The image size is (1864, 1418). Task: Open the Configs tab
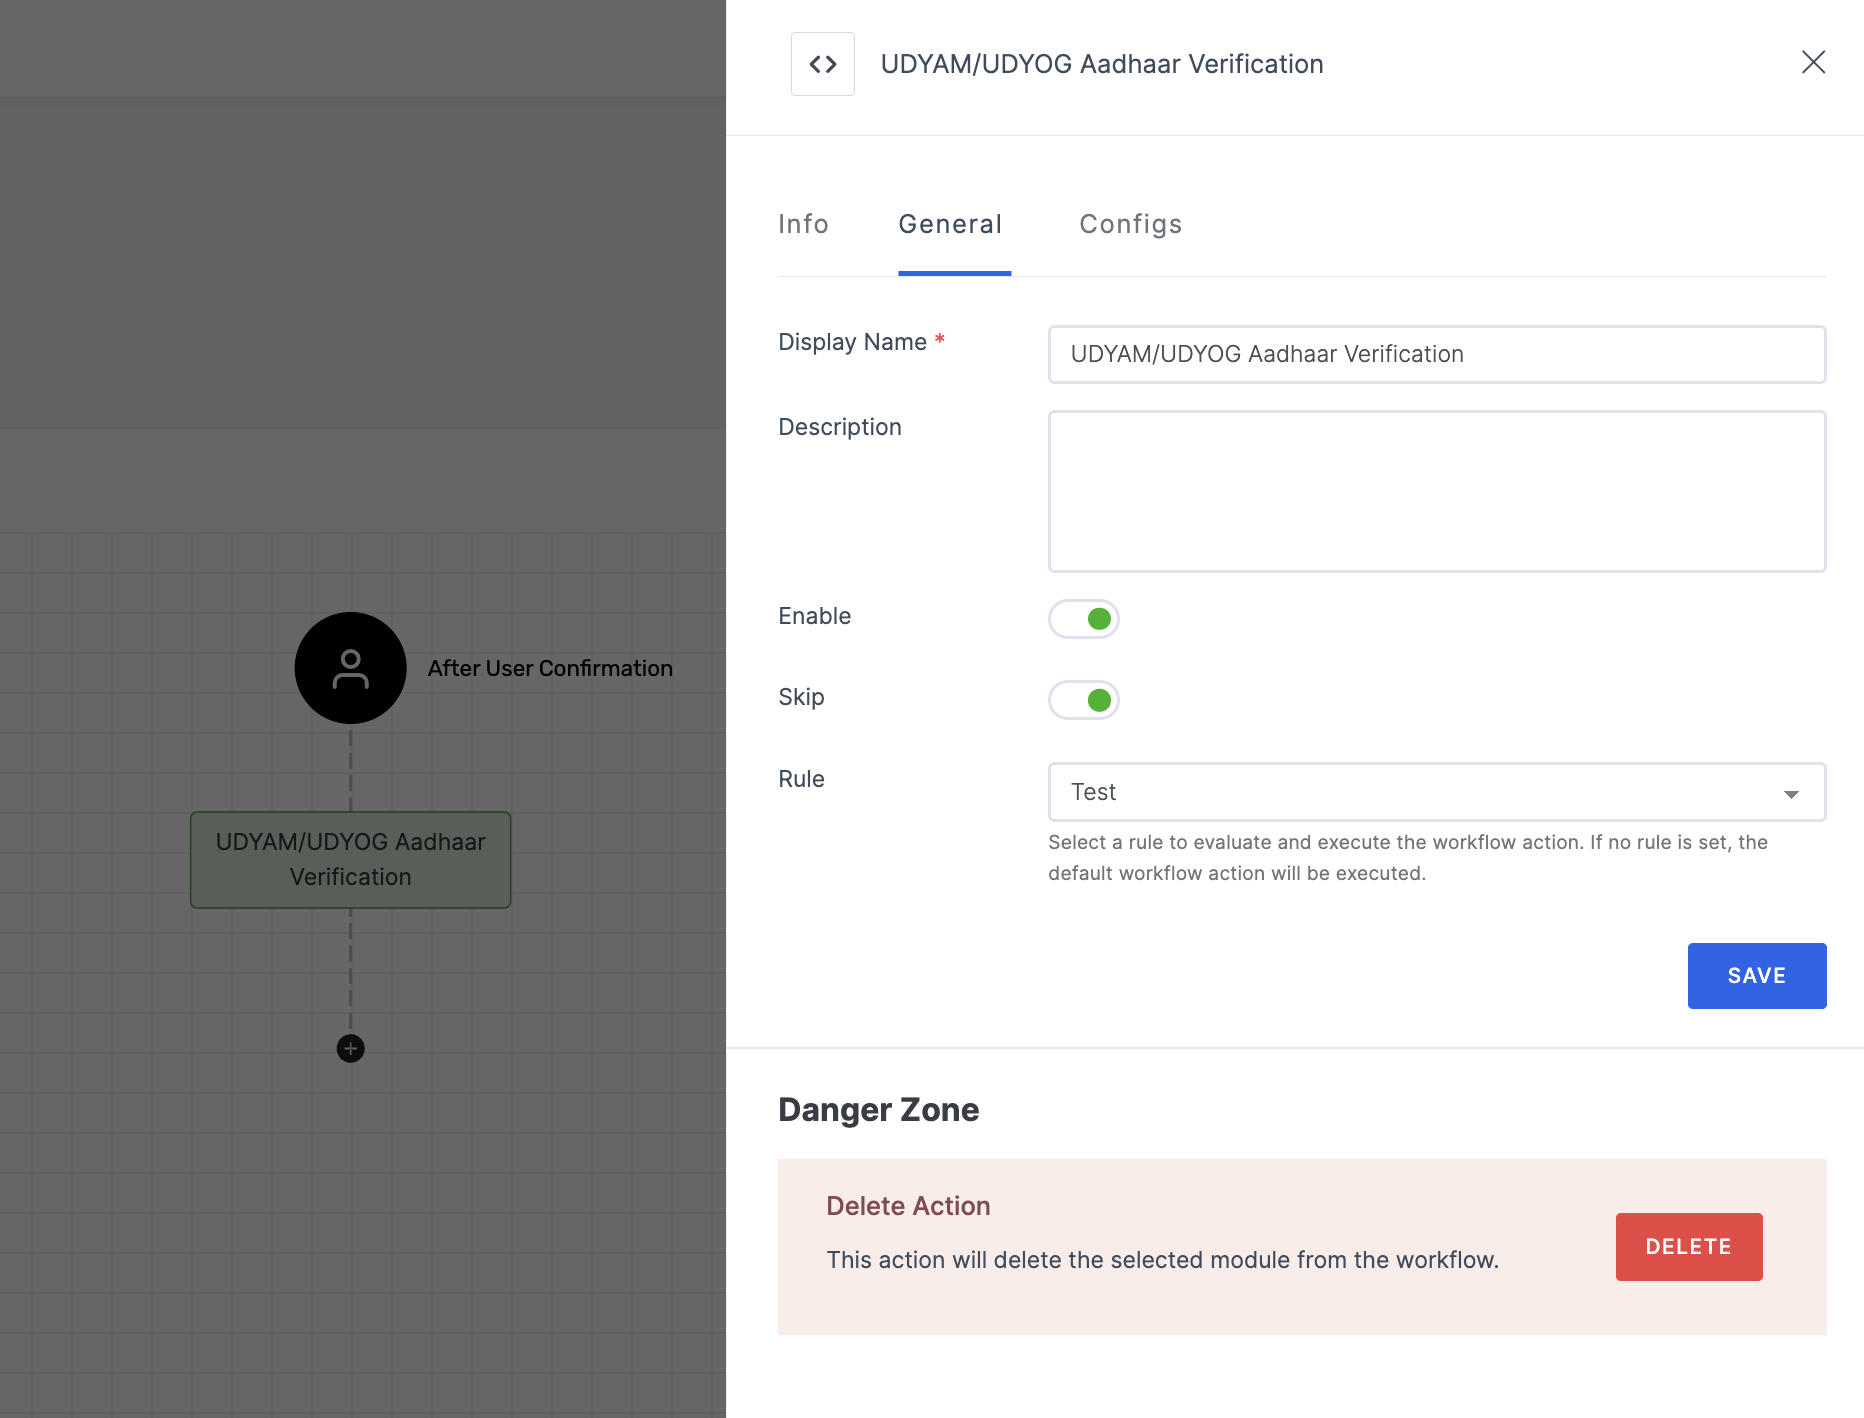pyautogui.click(x=1130, y=224)
